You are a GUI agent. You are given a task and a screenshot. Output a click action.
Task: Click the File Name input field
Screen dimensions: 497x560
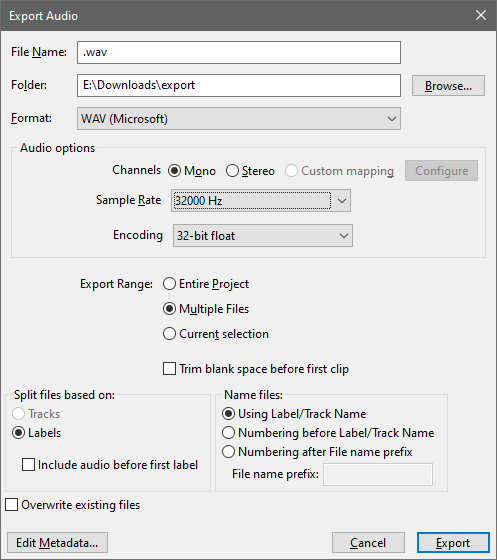pyautogui.click(x=239, y=52)
